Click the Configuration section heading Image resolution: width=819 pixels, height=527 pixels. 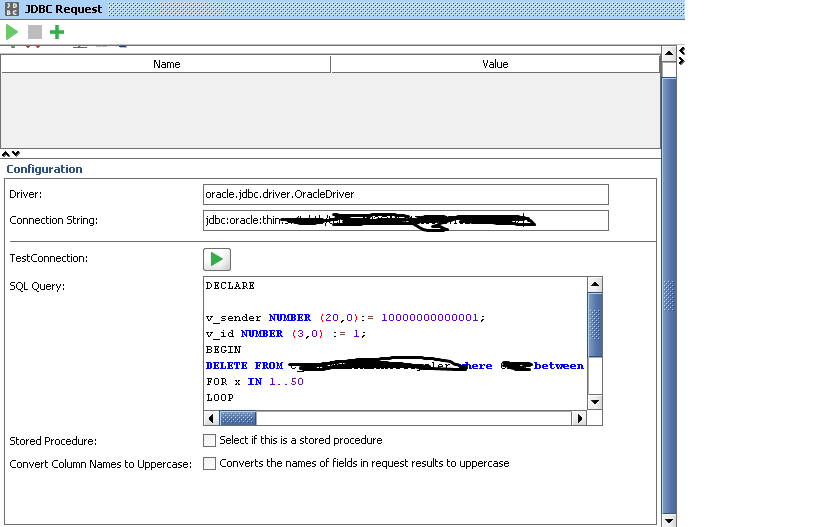click(x=44, y=169)
